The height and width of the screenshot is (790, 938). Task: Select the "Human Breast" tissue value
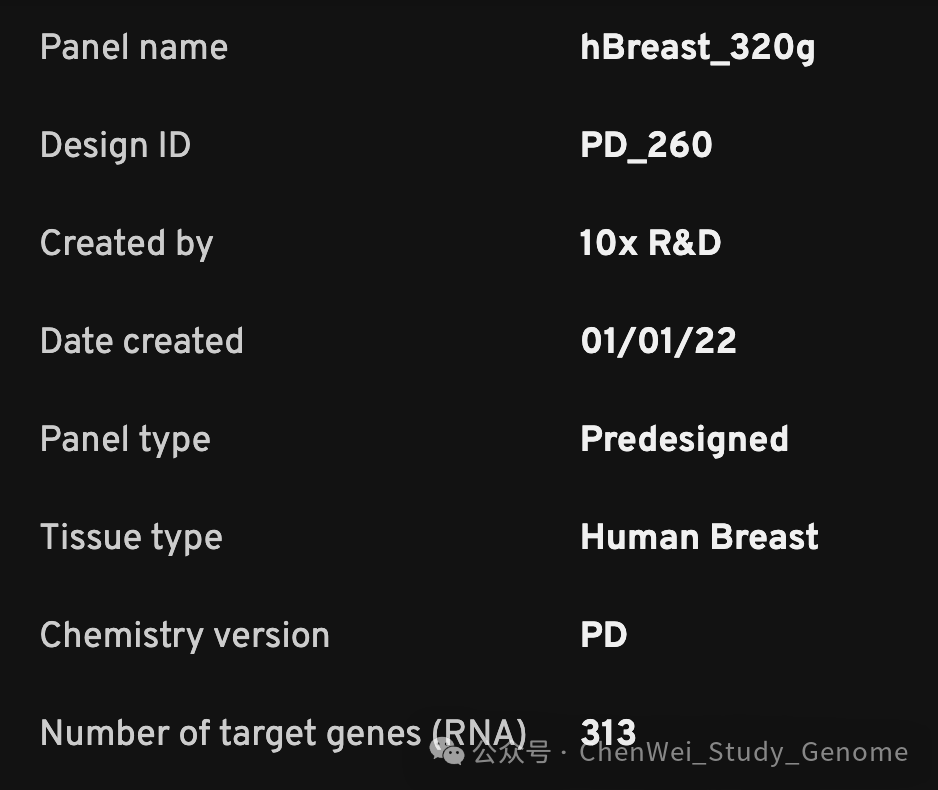pos(699,537)
